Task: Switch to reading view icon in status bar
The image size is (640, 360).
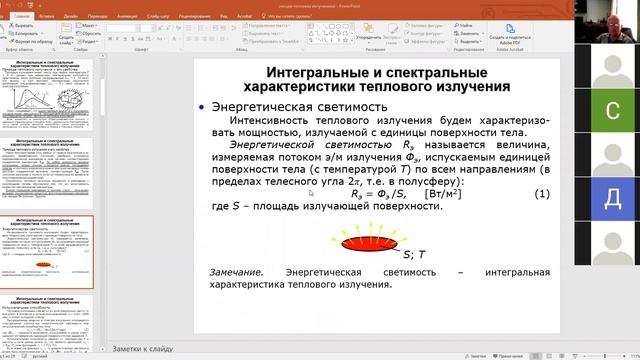Action: 562,356
